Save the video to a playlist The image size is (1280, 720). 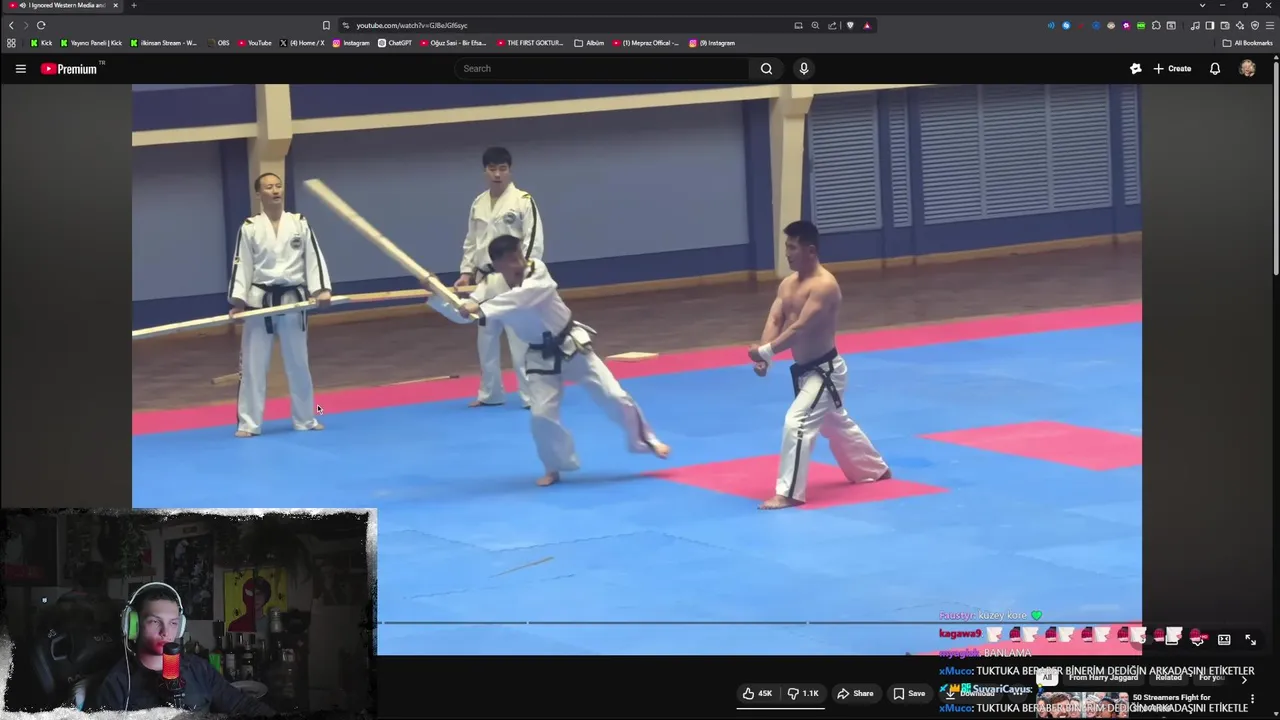(909, 693)
